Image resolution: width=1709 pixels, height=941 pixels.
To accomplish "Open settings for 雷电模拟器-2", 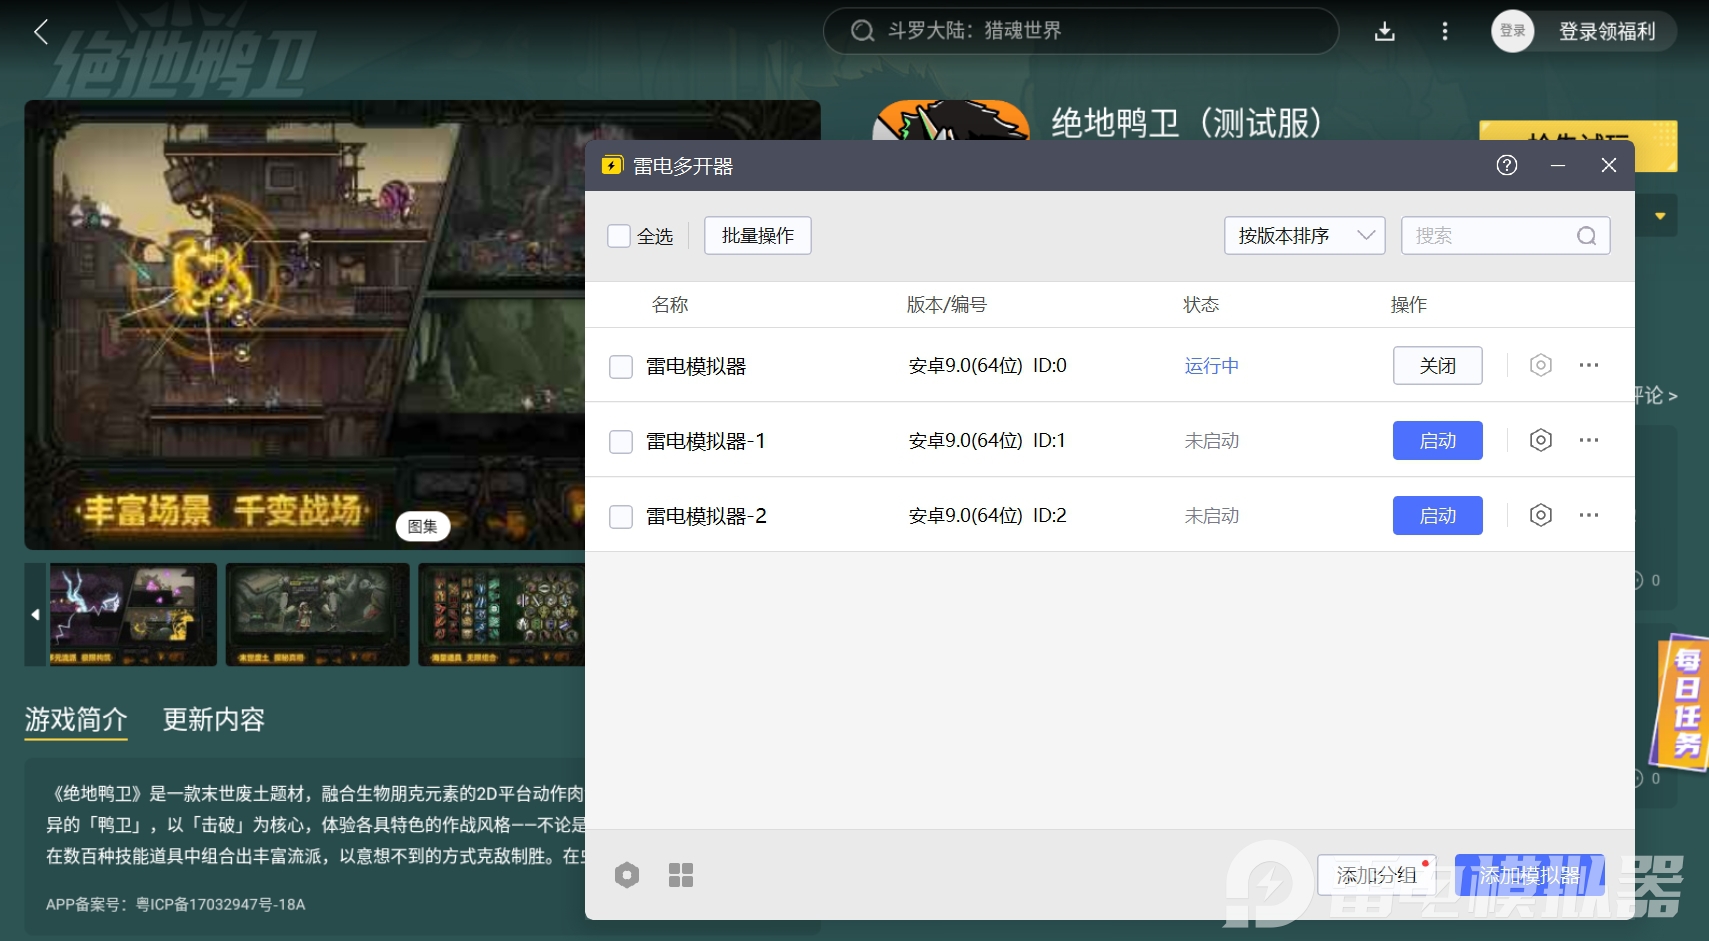I will 1540,515.
